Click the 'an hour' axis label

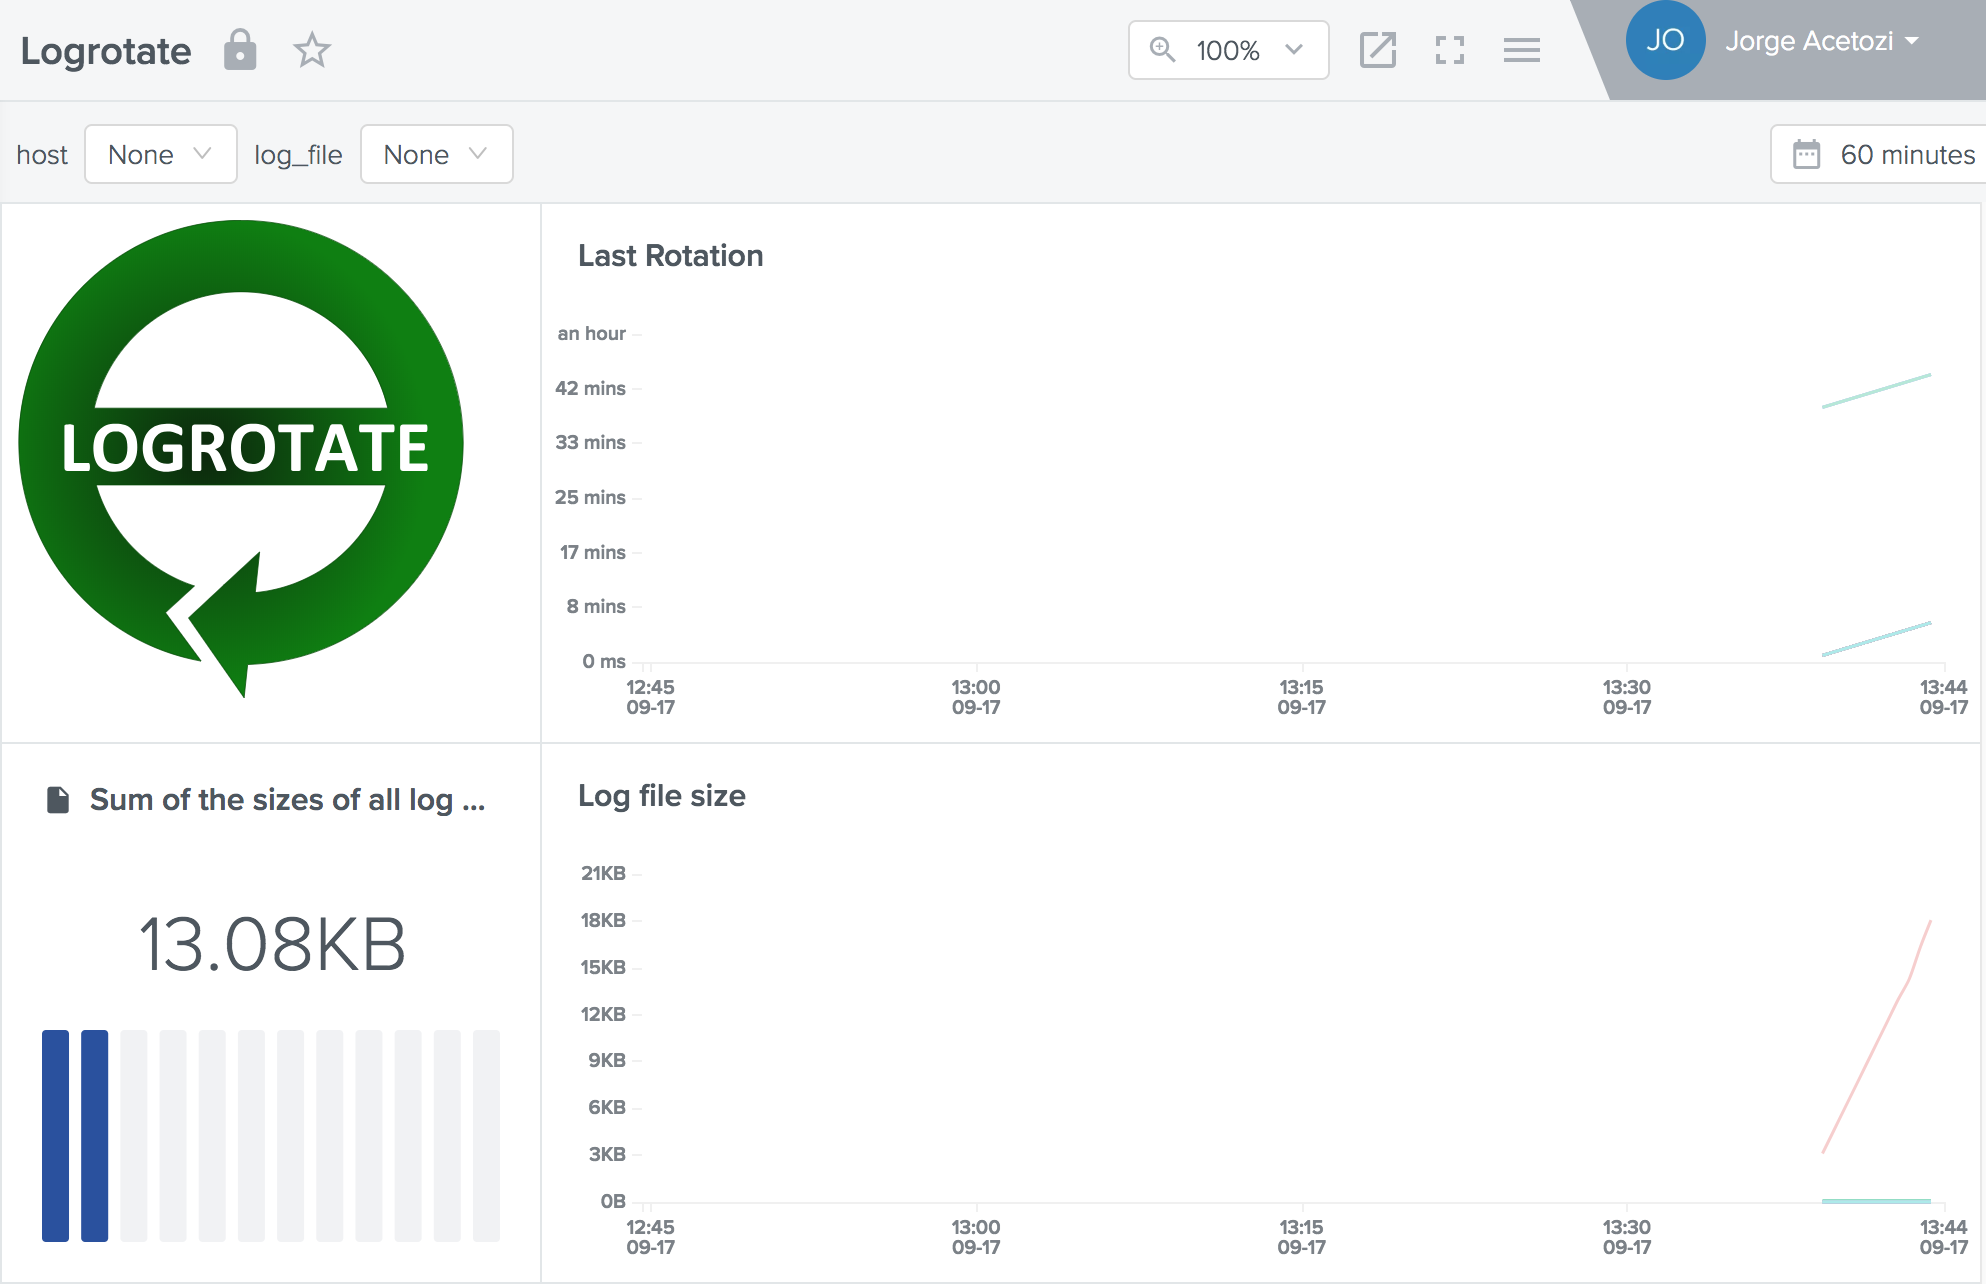[591, 333]
